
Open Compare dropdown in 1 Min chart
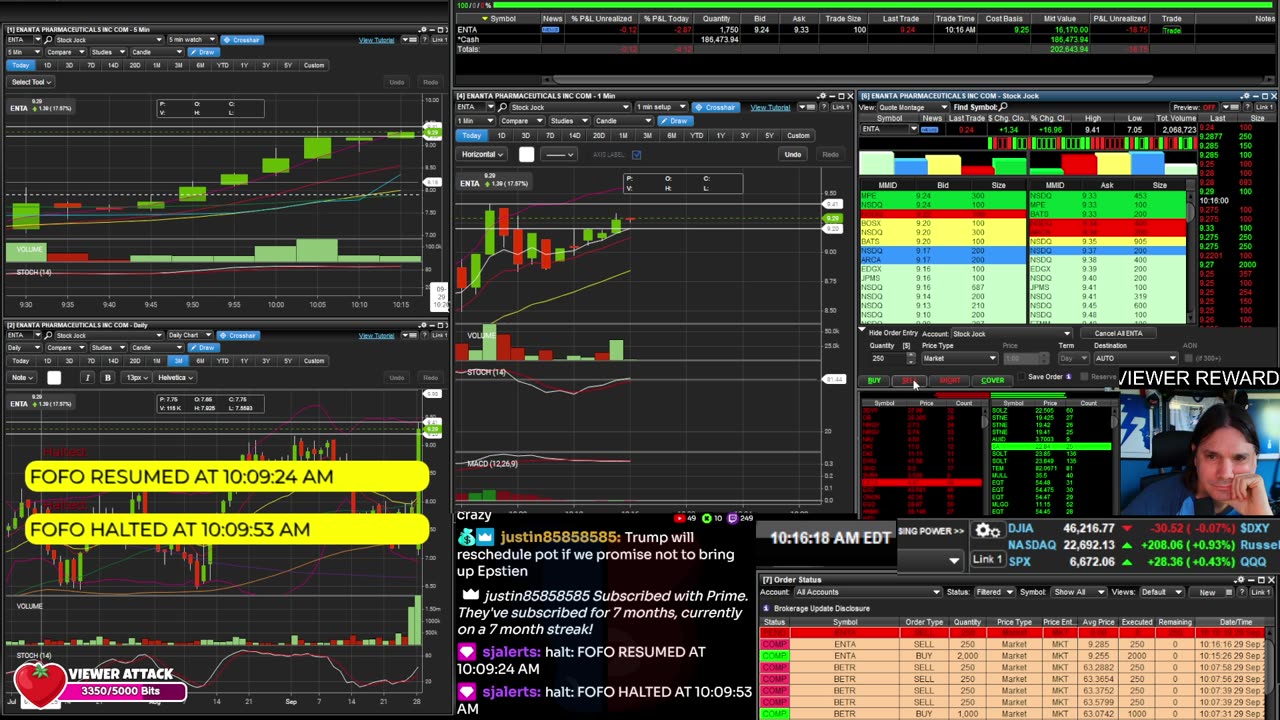tap(522, 121)
